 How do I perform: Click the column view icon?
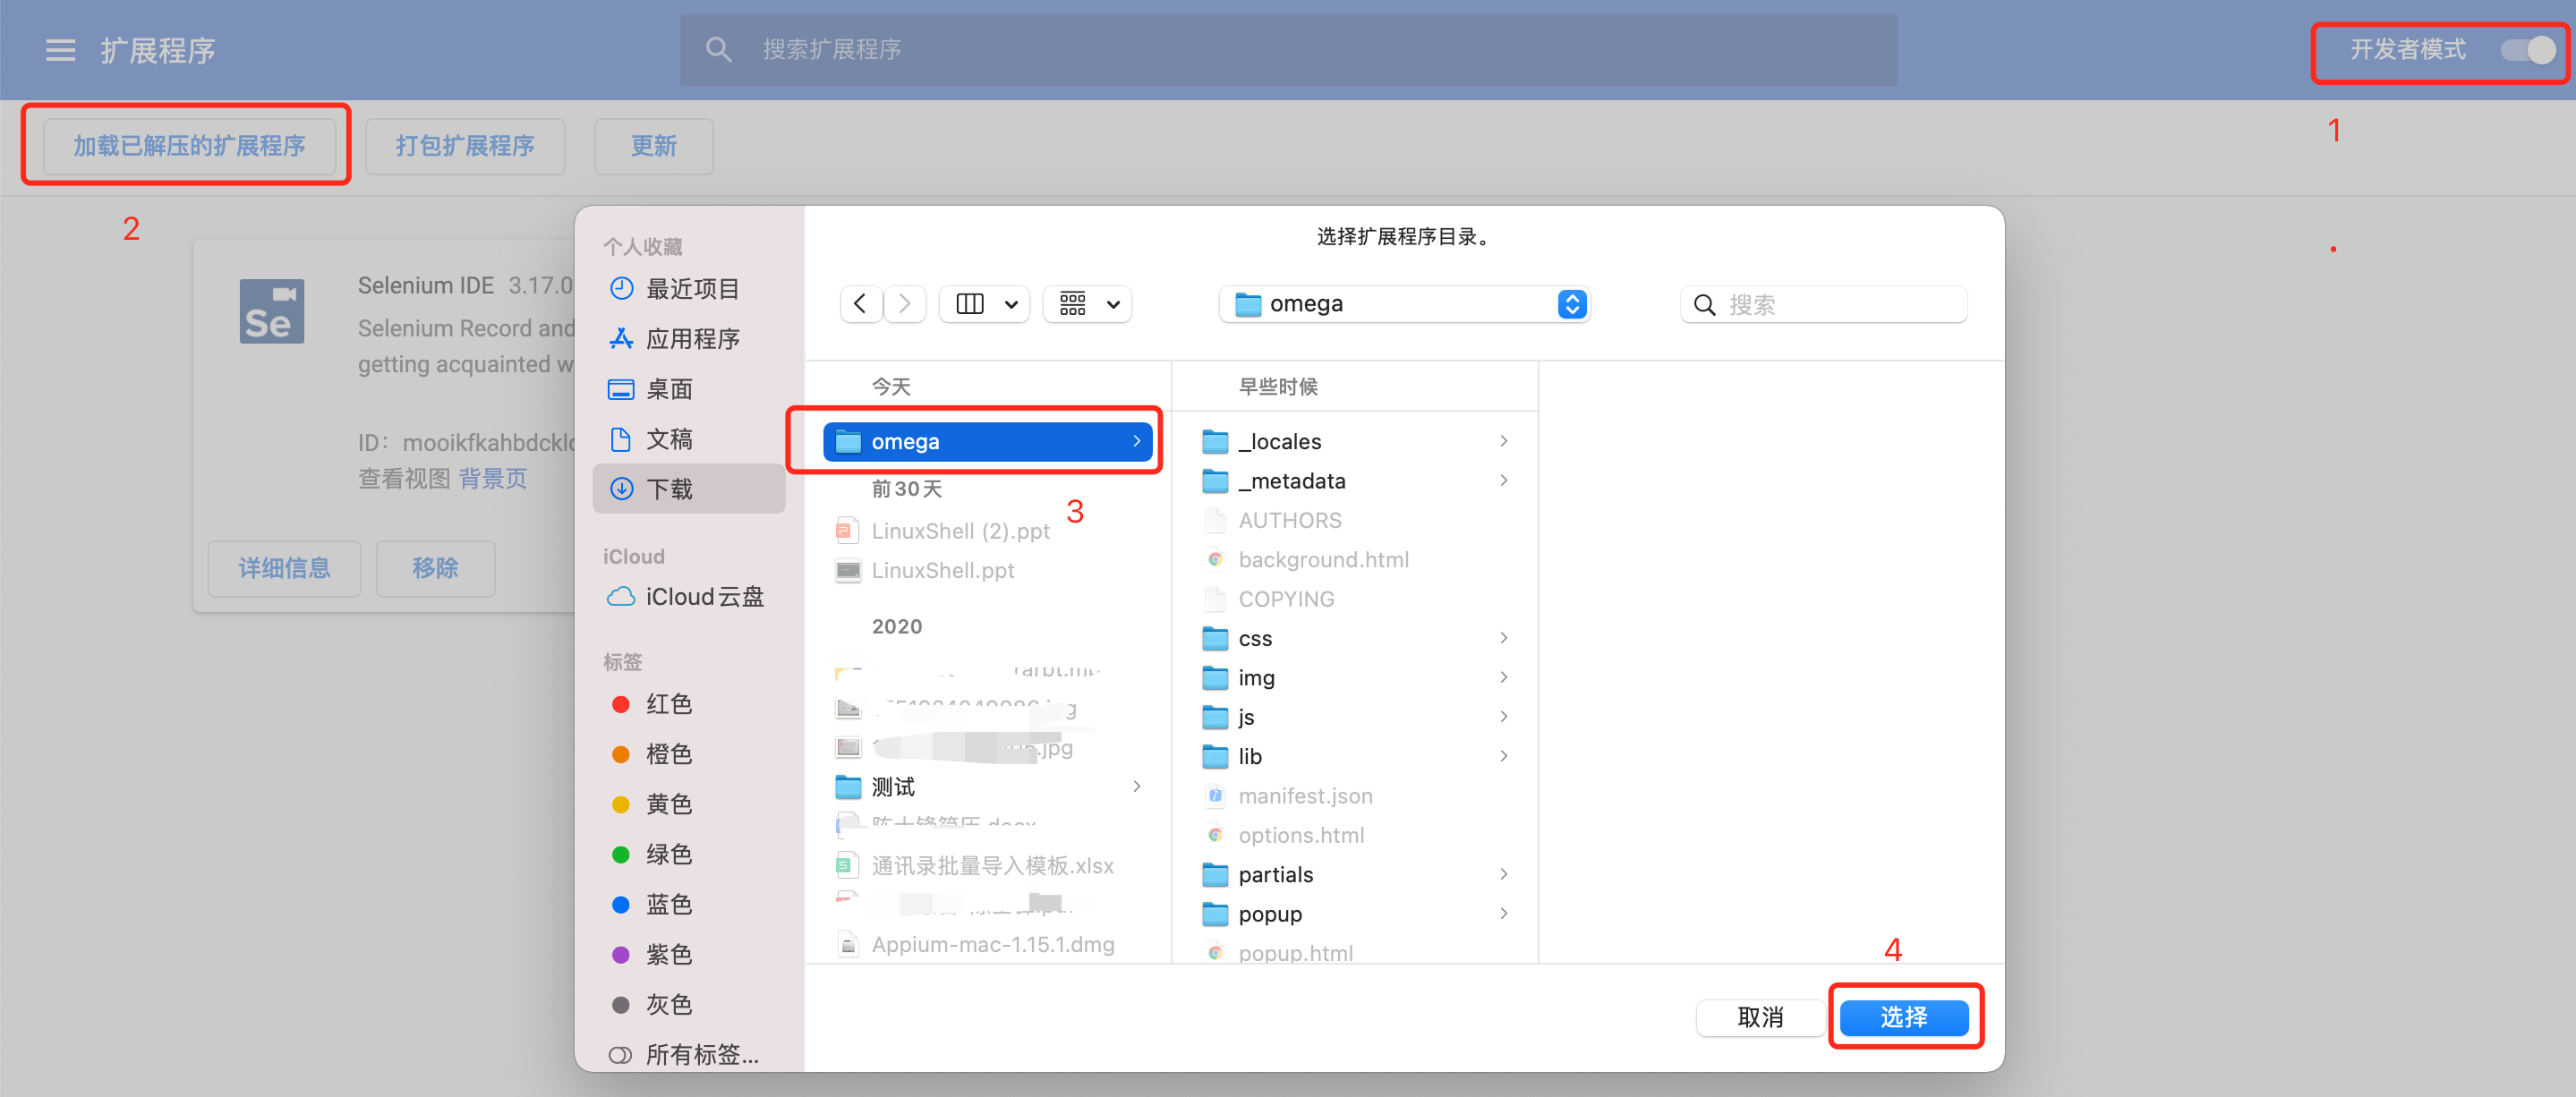tap(970, 304)
